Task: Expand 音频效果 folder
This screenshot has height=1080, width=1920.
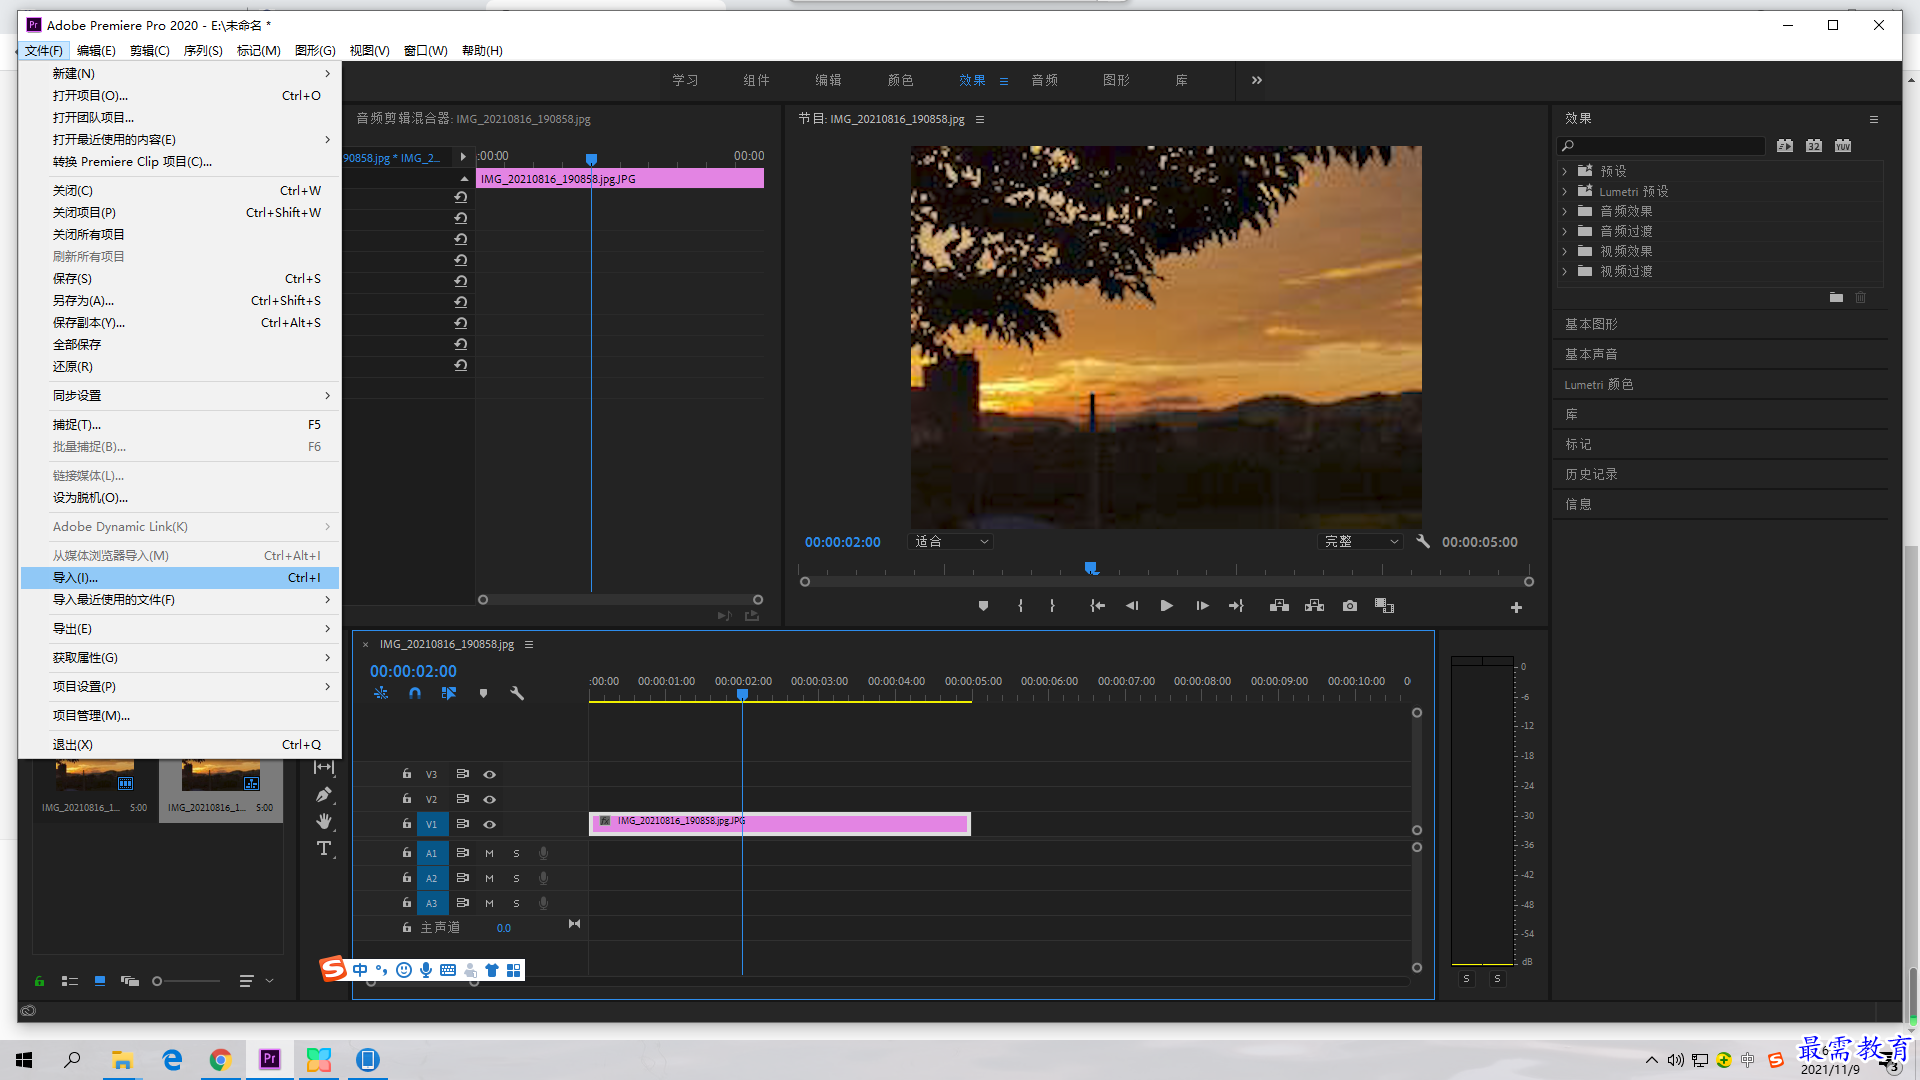Action: [x=1565, y=211]
